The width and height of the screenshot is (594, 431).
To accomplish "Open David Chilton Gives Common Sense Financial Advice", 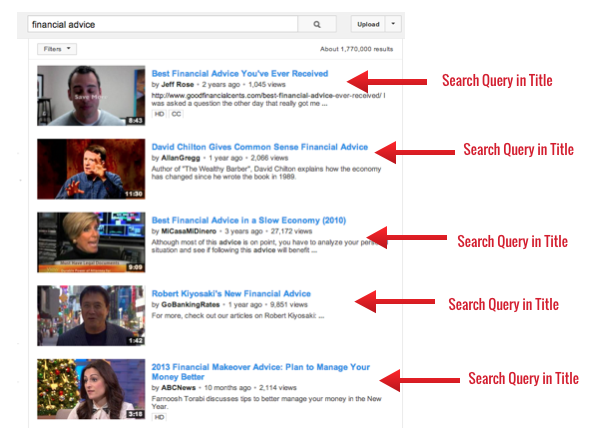I will pyautogui.click(x=259, y=147).
